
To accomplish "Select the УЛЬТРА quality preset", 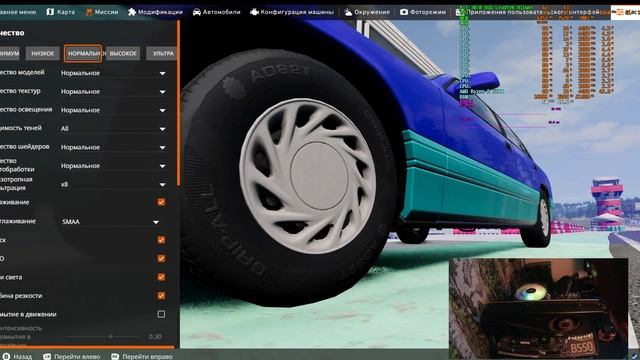I will pyautogui.click(x=163, y=53).
